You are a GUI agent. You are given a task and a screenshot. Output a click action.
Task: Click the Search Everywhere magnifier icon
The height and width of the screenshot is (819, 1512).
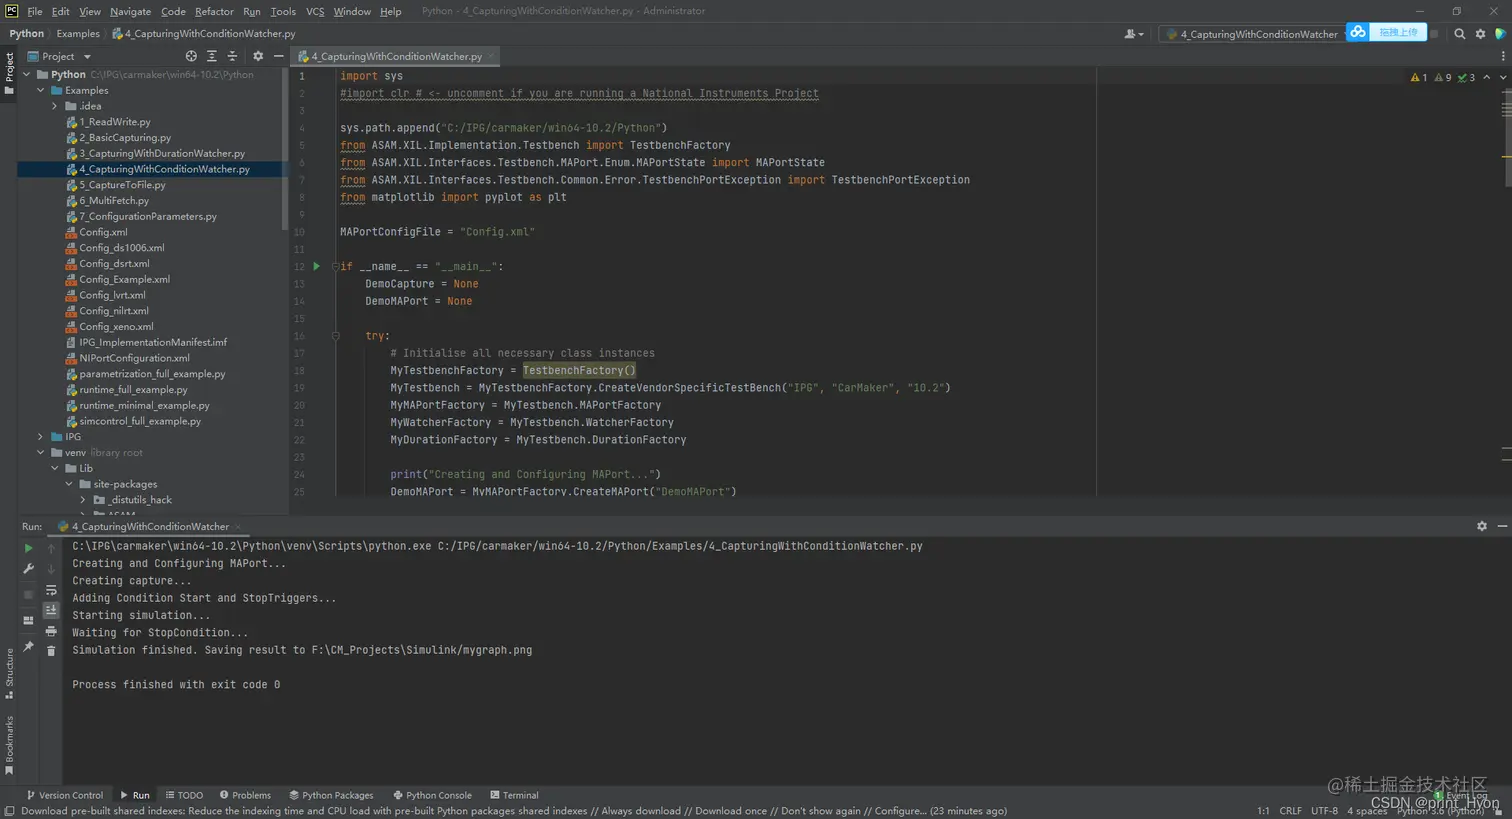click(1459, 34)
